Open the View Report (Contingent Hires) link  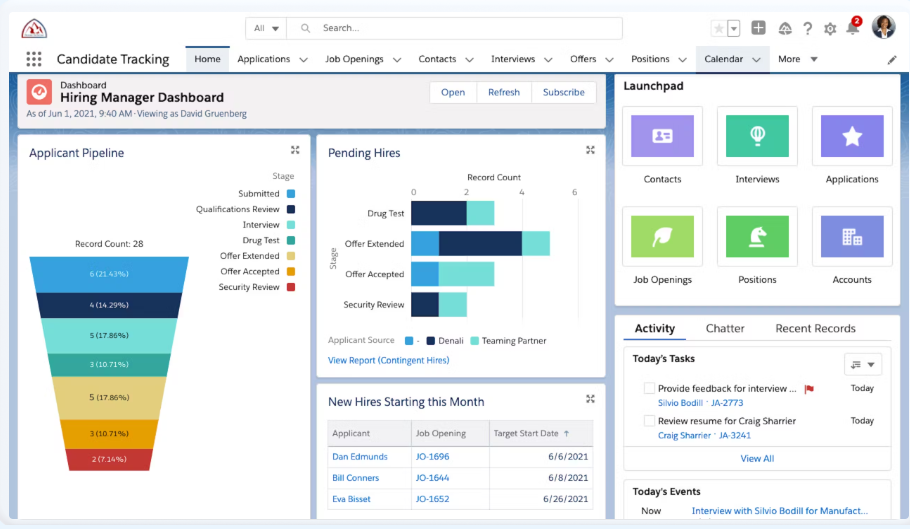[388, 360]
